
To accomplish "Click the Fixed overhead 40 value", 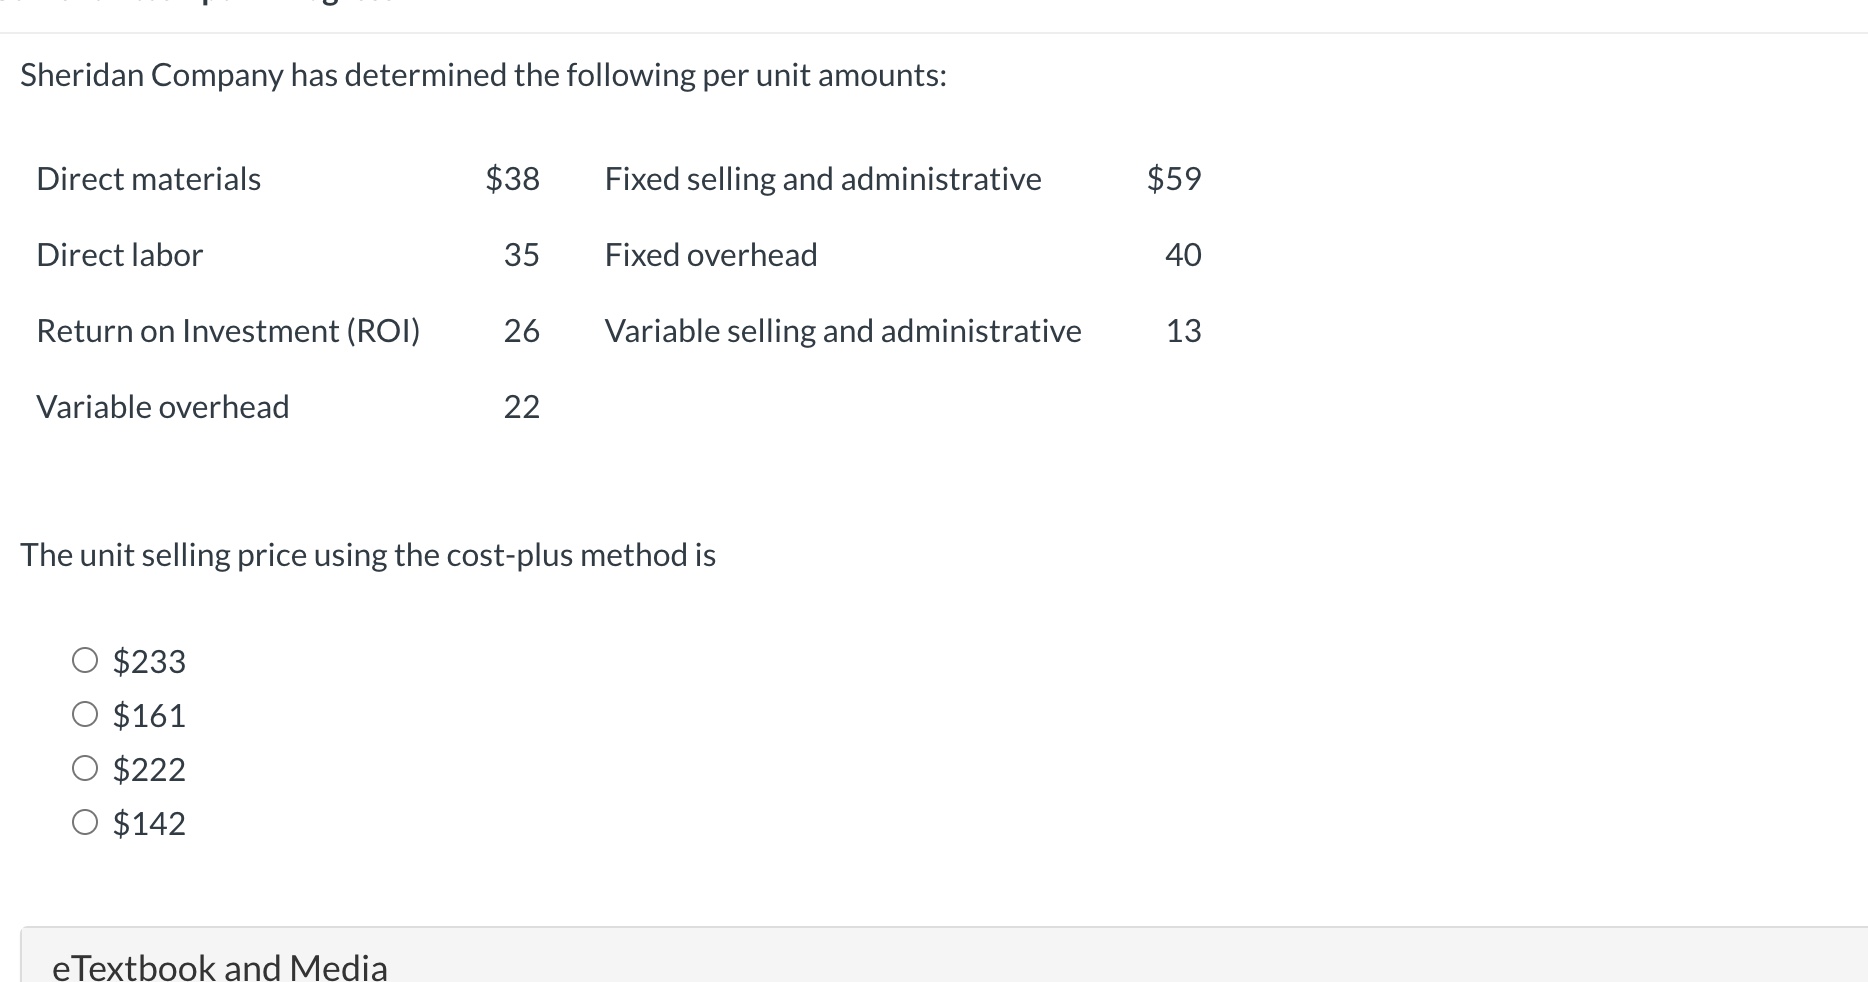I will tap(1182, 254).
